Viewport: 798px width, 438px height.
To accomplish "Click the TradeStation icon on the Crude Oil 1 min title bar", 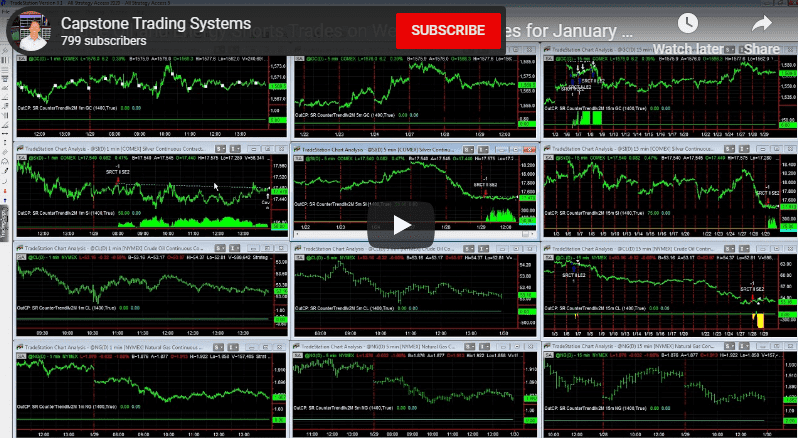I will tap(20, 248).
